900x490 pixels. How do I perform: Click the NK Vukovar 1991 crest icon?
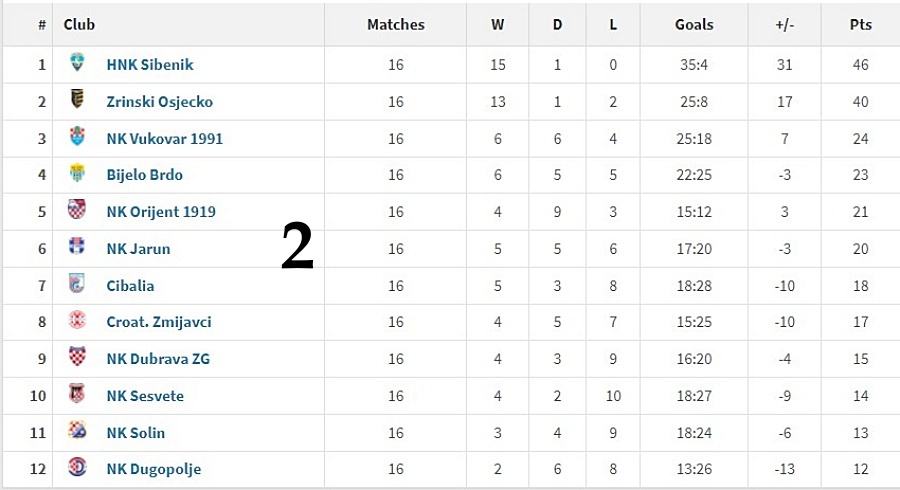pyautogui.click(x=77, y=136)
